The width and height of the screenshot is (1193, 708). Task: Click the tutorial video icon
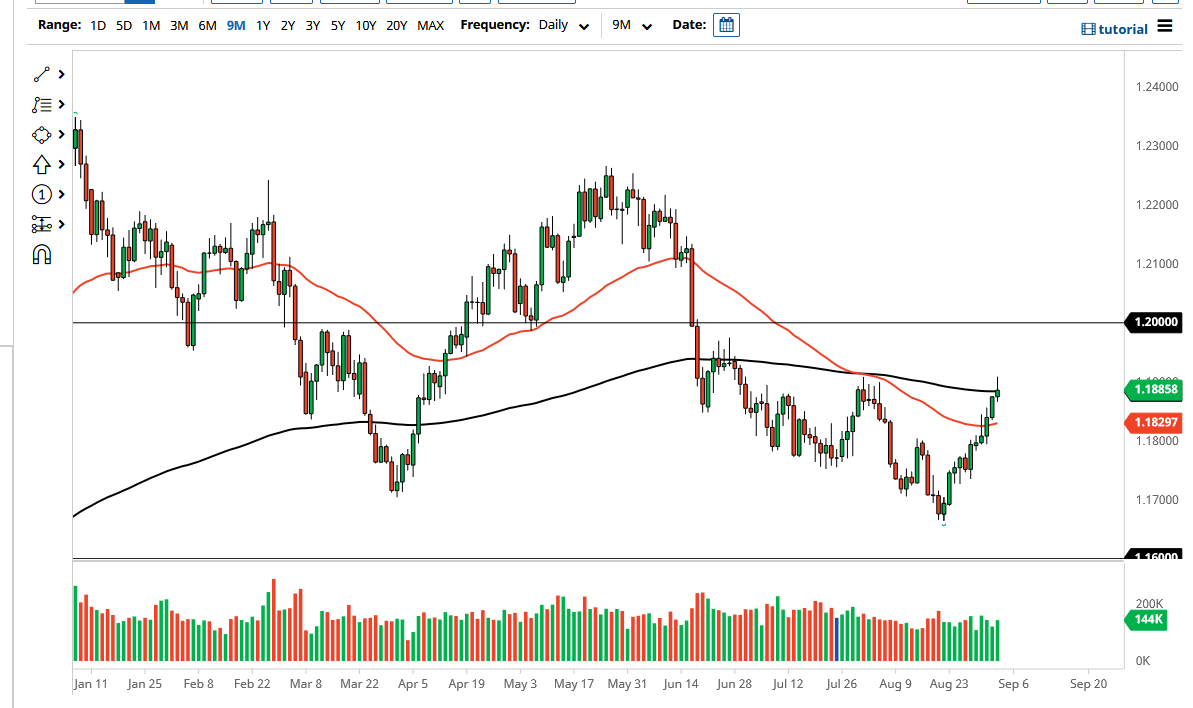(x=1088, y=29)
